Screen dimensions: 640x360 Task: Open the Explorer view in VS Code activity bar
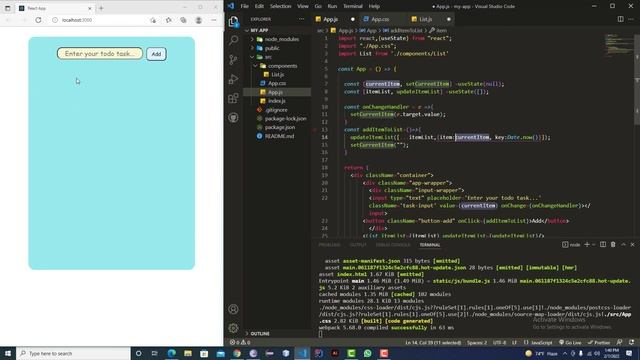[233, 22]
